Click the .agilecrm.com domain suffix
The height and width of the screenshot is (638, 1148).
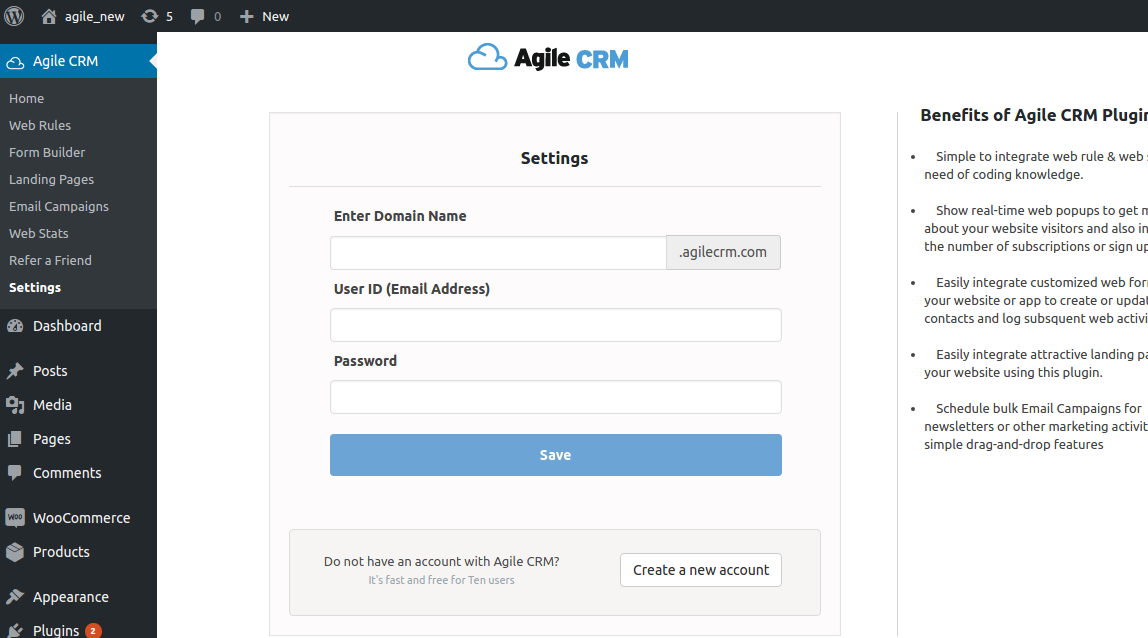723,253
